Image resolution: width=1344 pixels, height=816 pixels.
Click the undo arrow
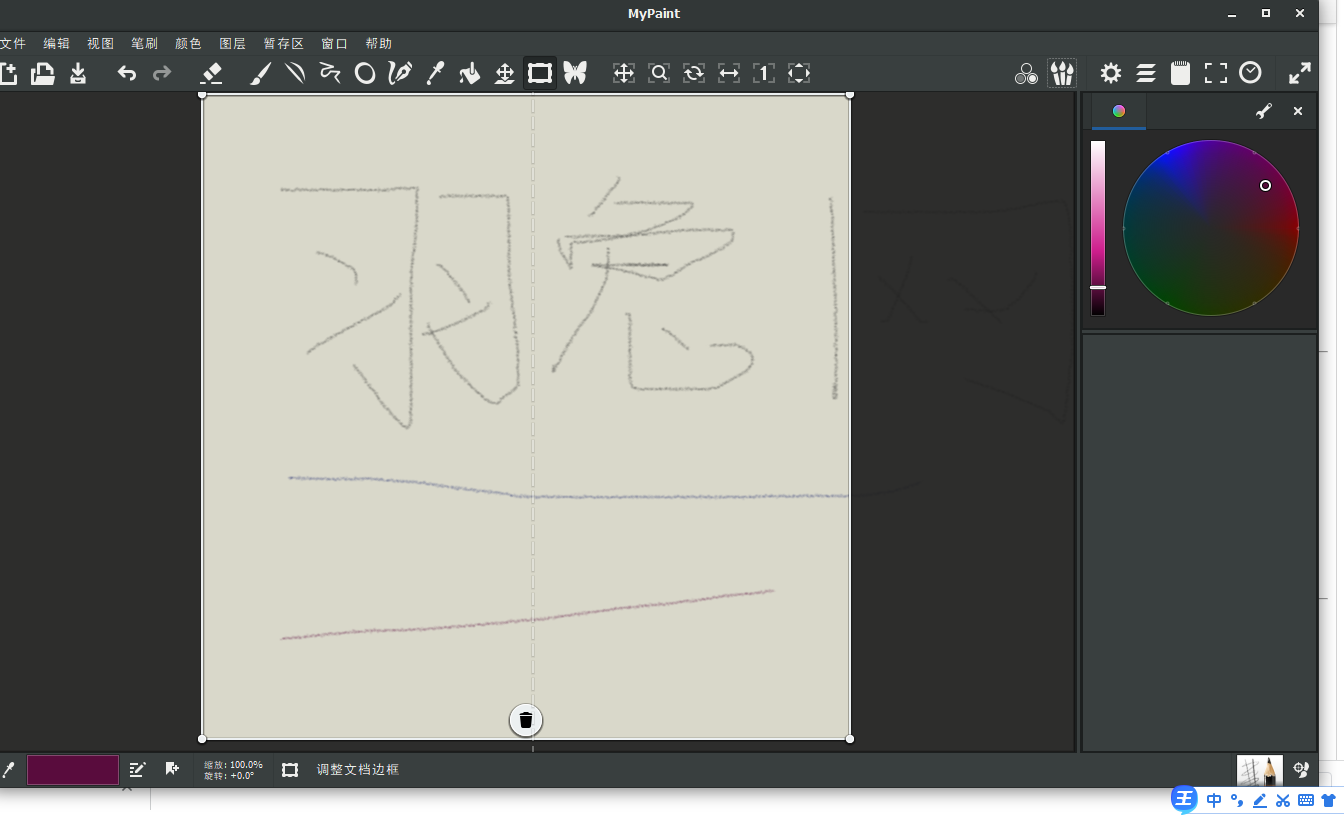[x=126, y=73]
